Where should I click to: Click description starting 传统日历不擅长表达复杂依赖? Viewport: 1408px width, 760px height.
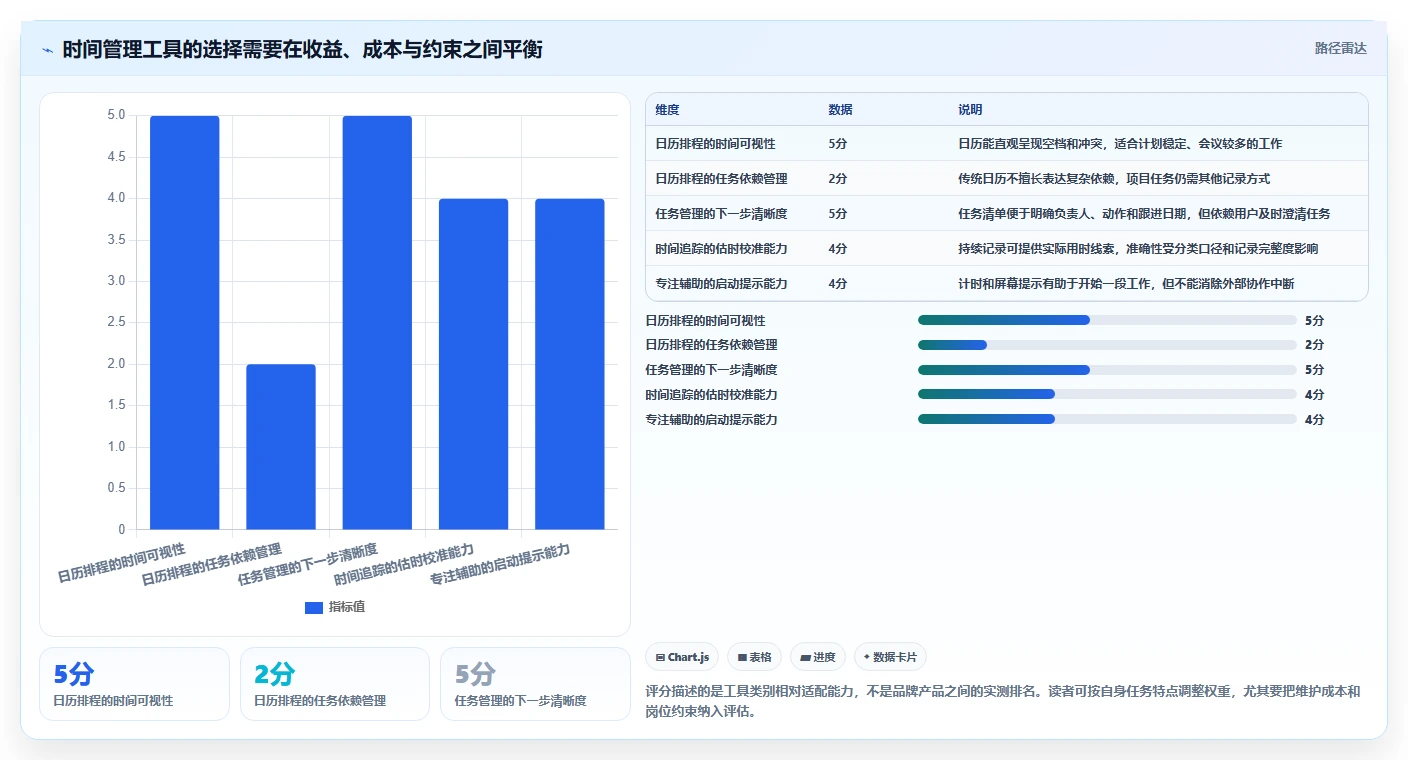click(1114, 179)
